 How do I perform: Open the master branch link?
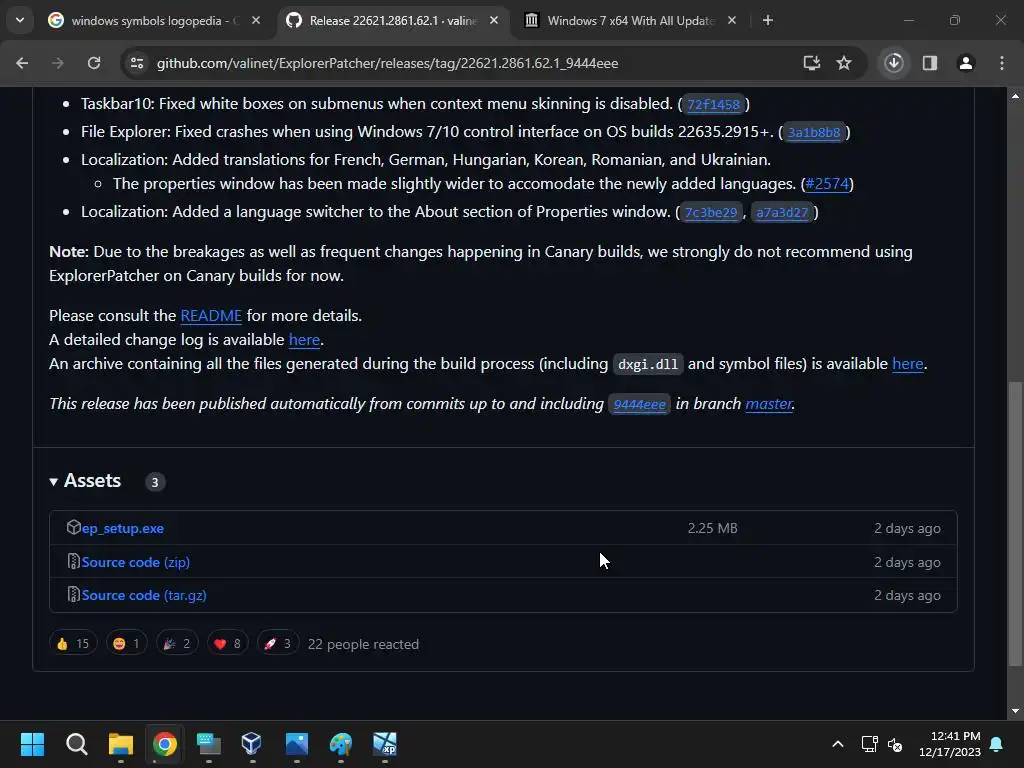pos(769,404)
